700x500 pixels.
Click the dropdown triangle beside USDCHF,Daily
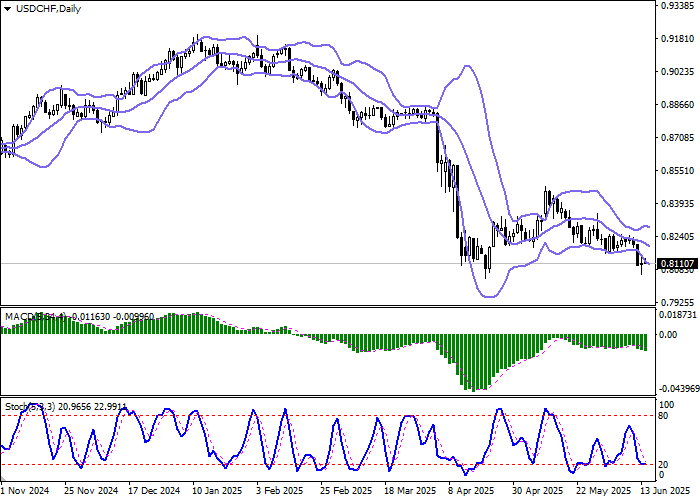[x=9, y=9]
